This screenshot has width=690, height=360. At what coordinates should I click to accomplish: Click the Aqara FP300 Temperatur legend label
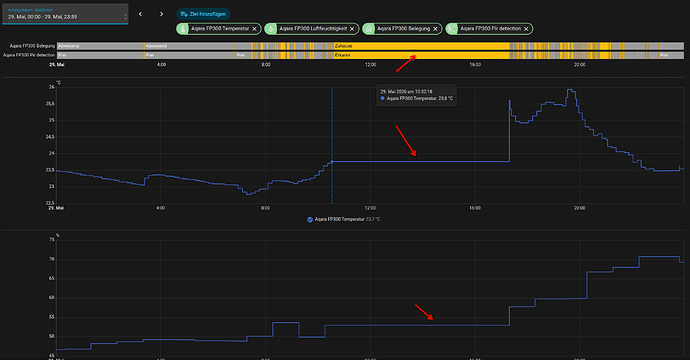[340, 219]
